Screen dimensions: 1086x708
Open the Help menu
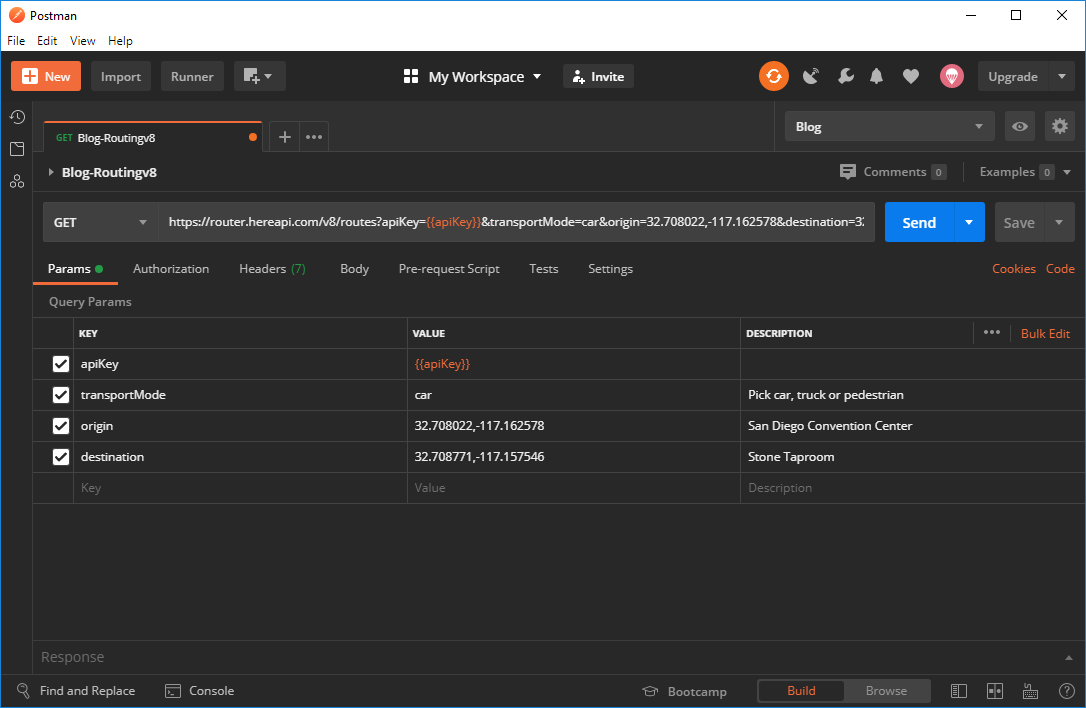(x=120, y=41)
